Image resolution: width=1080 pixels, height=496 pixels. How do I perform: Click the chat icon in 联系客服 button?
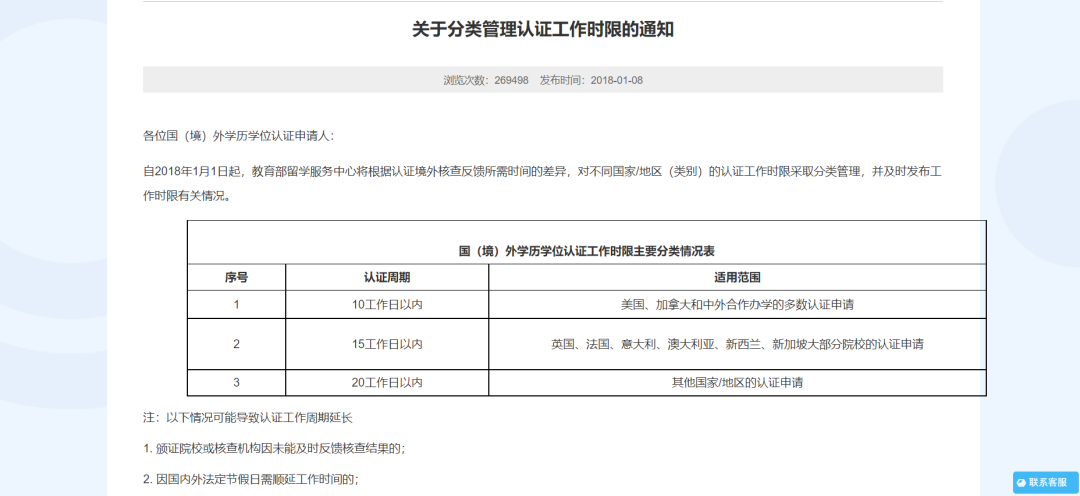click(x=1022, y=483)
